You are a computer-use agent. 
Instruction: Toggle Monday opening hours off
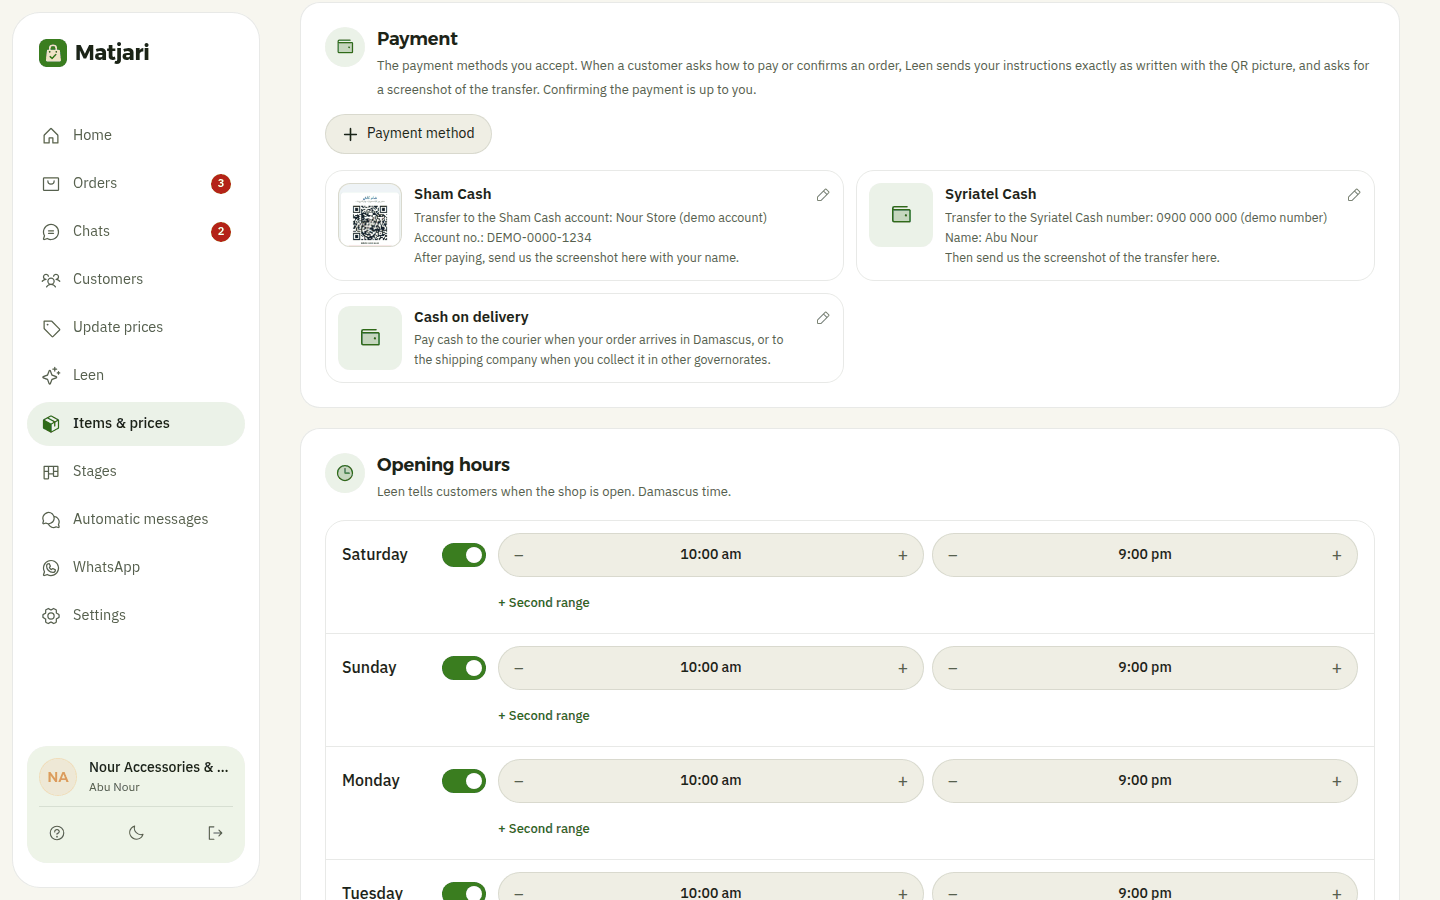pos(464,781)
